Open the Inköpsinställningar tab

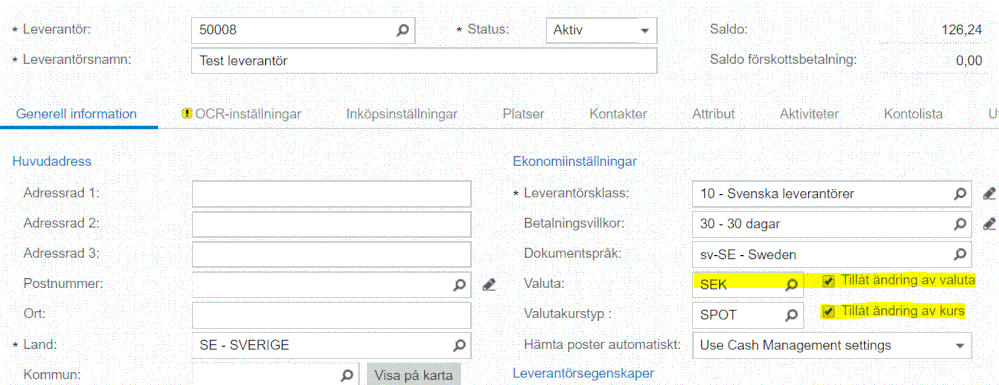coord(402,114)
